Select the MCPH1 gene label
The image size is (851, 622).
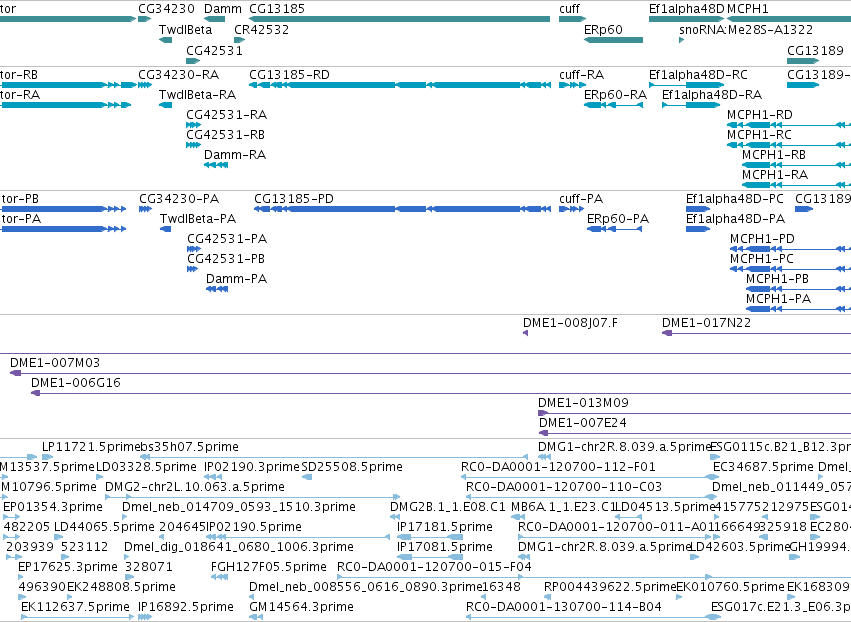(747, 9)
